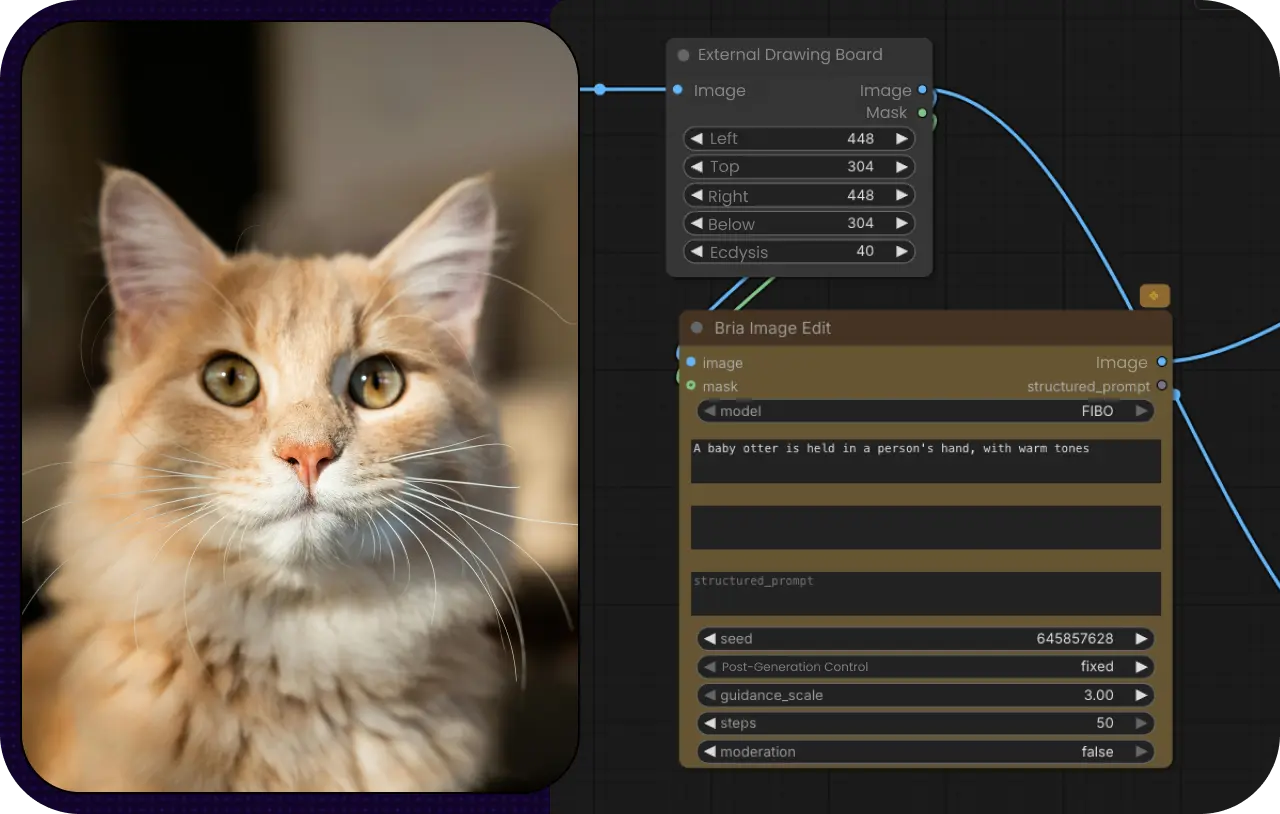Click the orange diamond badge above Bria Image Edit

coord(1154,295)
